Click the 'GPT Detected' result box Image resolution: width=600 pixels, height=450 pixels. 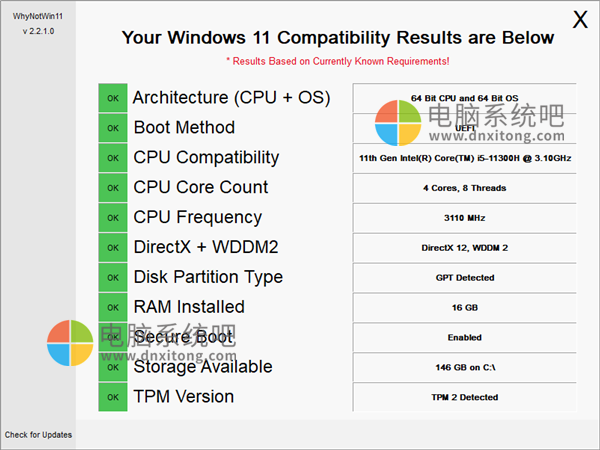pyautogui.click(x=464, y=277)
